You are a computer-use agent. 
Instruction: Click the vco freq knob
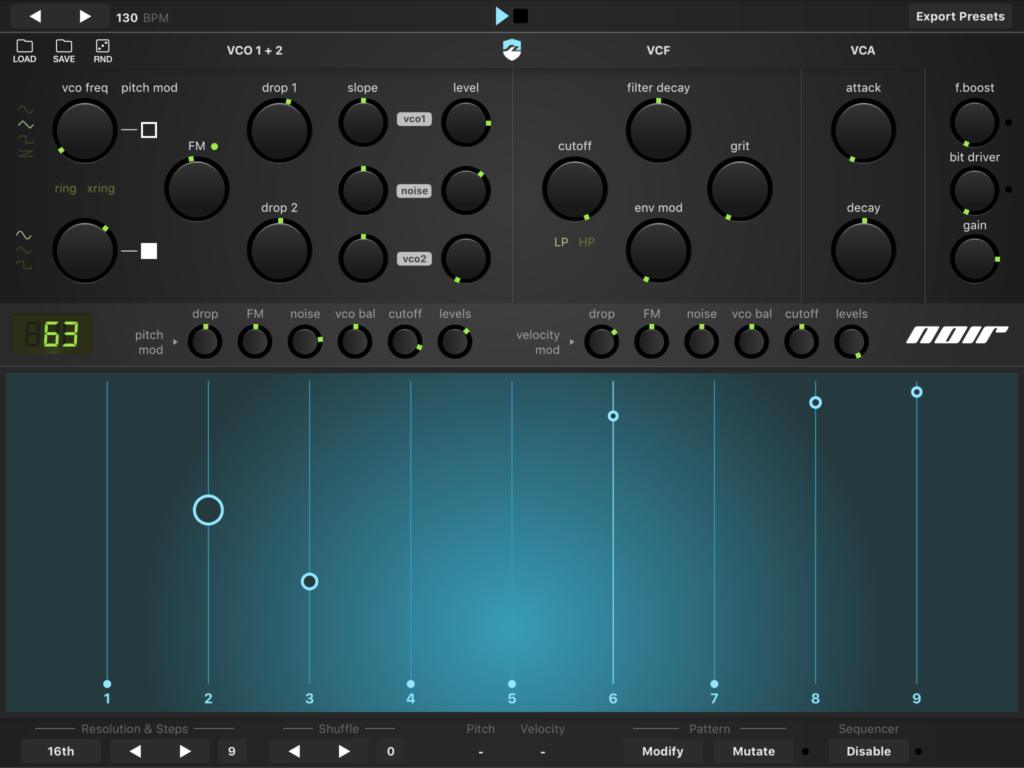(84, 130)
